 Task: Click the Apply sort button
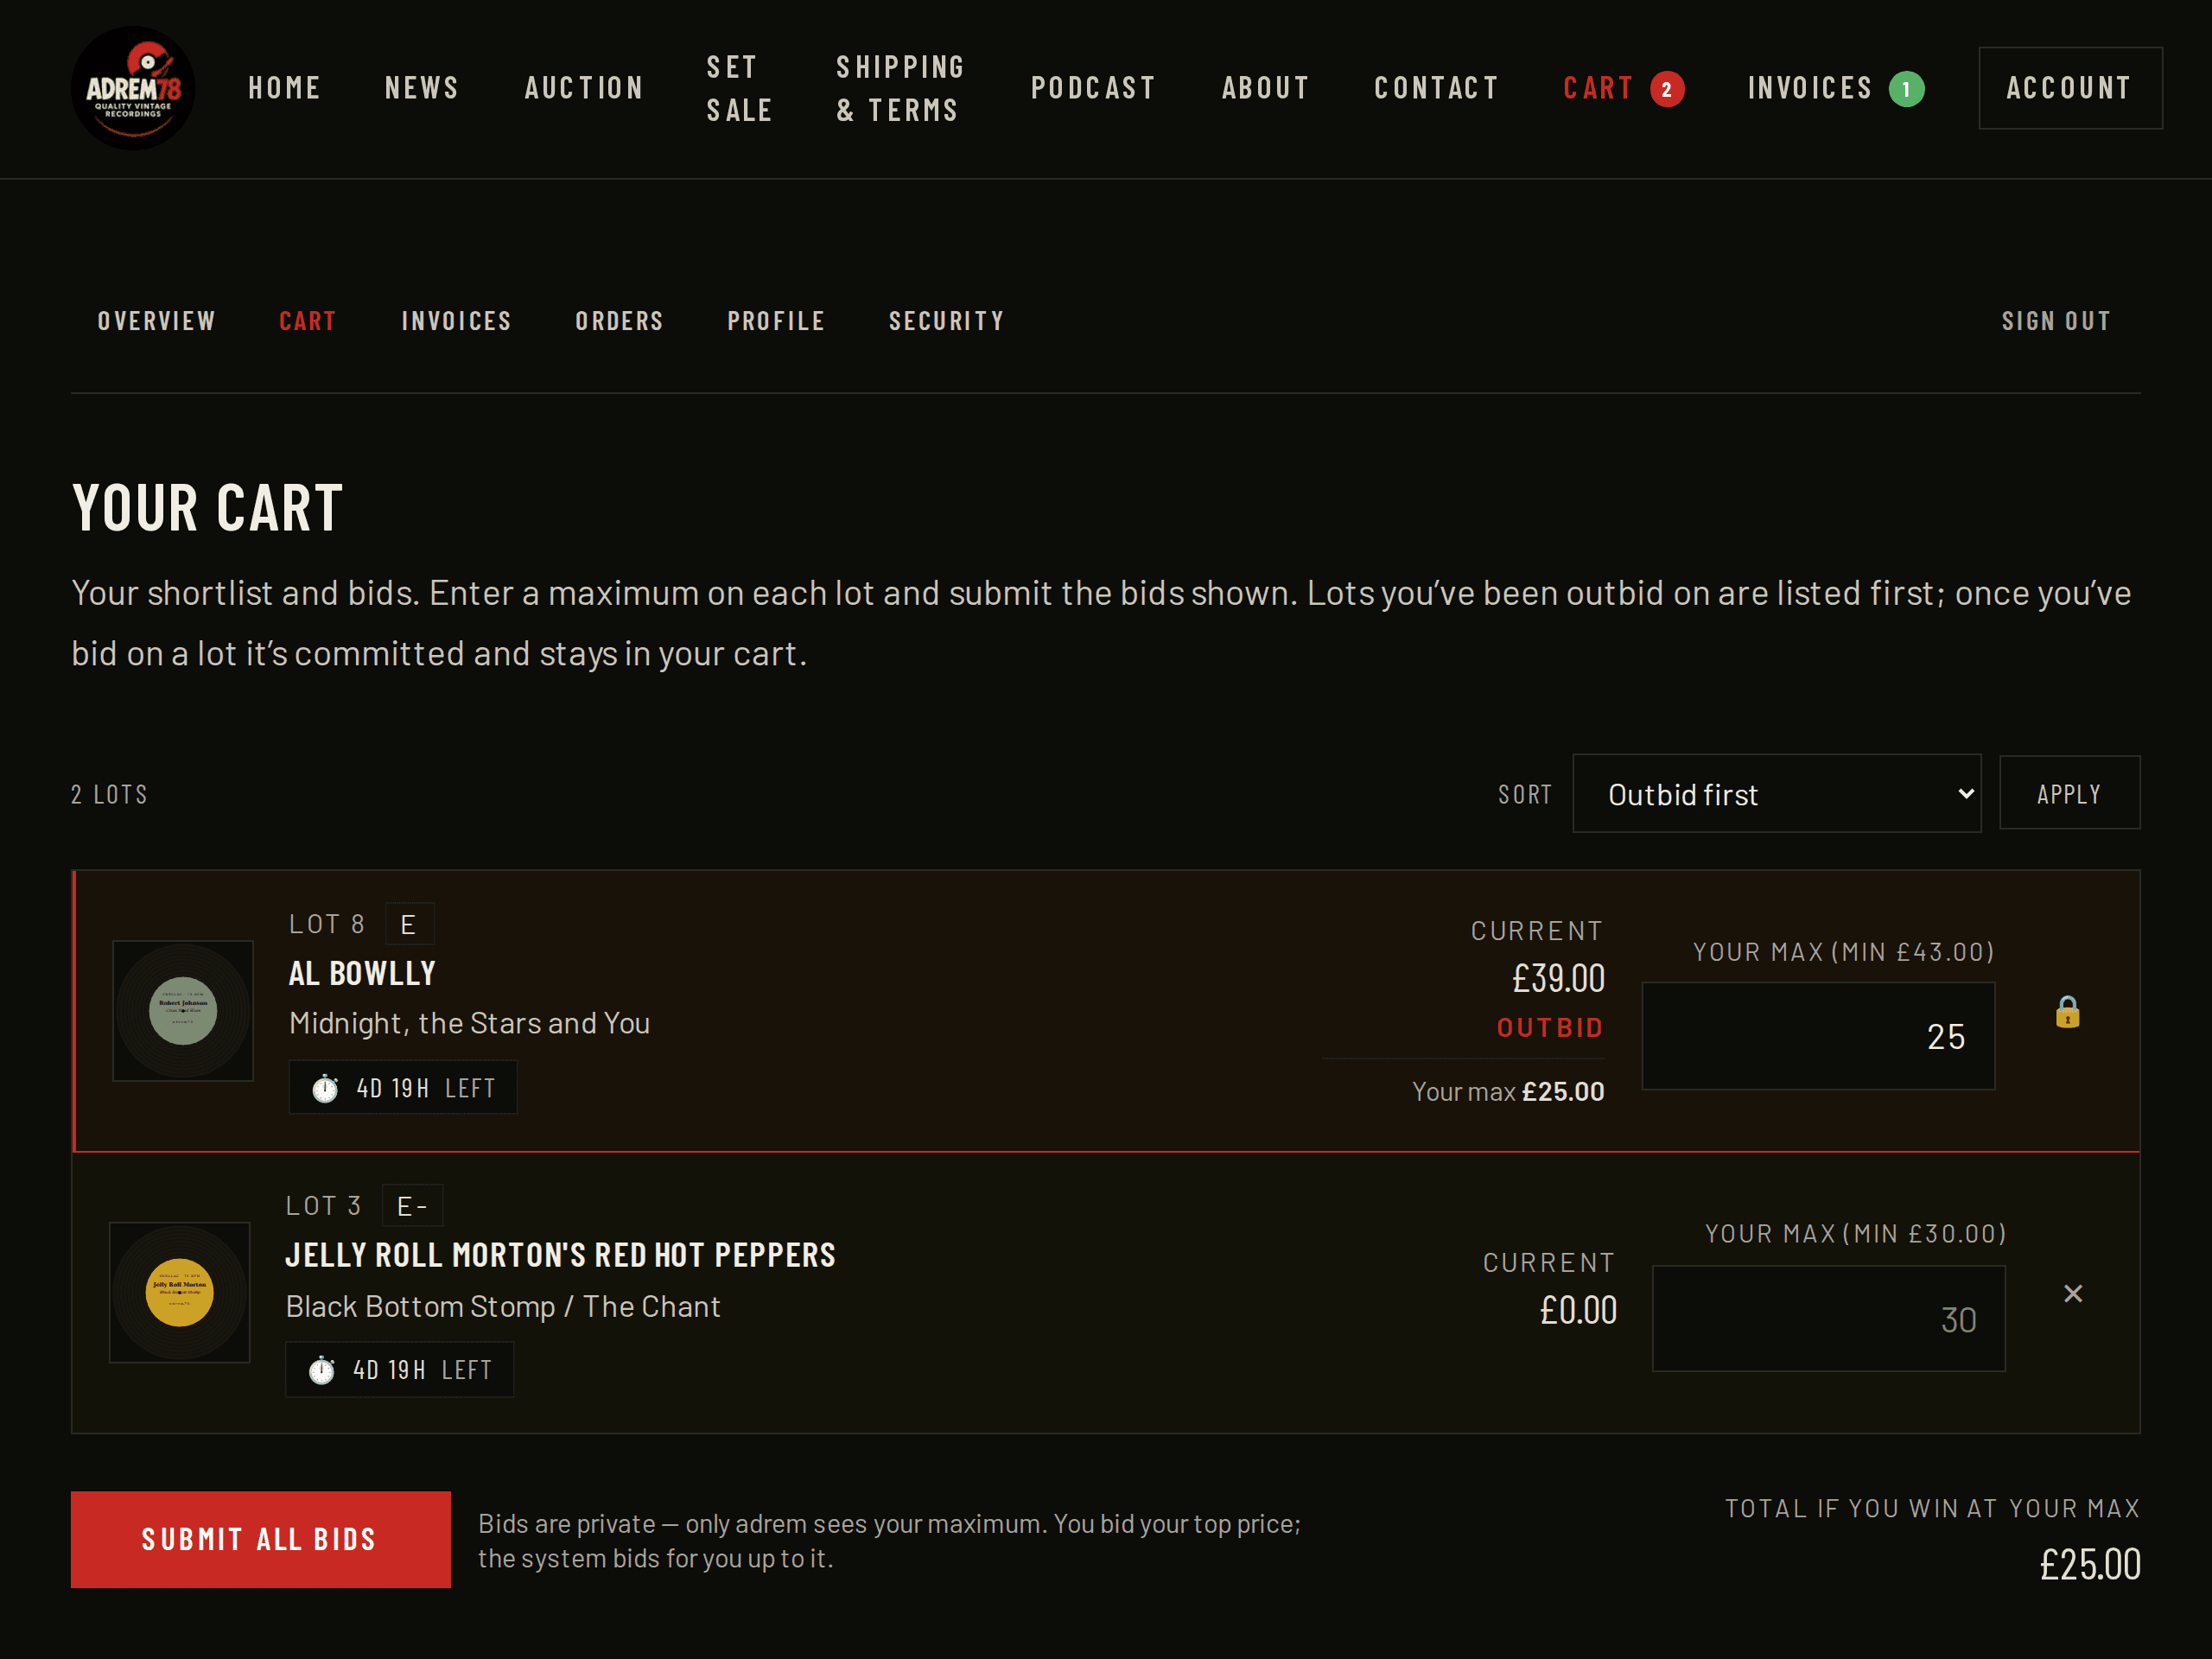click(2069, 793)
